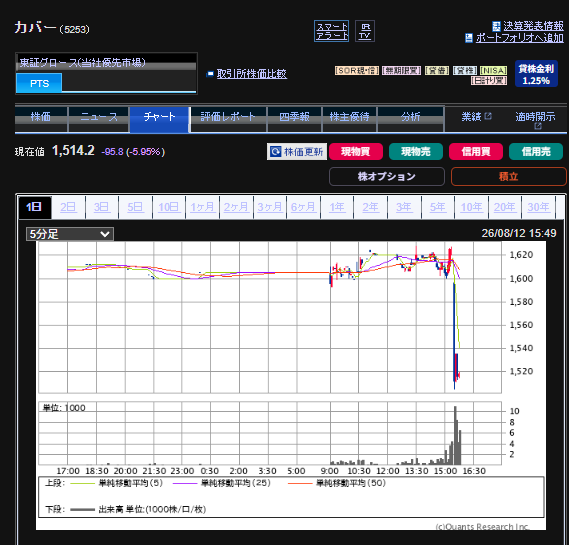Image resolution: width=569 pixels, height=545 pixels.
Task: Click the 無期限買 label badge
Action: pyautogui.click(x=401, y=70)
